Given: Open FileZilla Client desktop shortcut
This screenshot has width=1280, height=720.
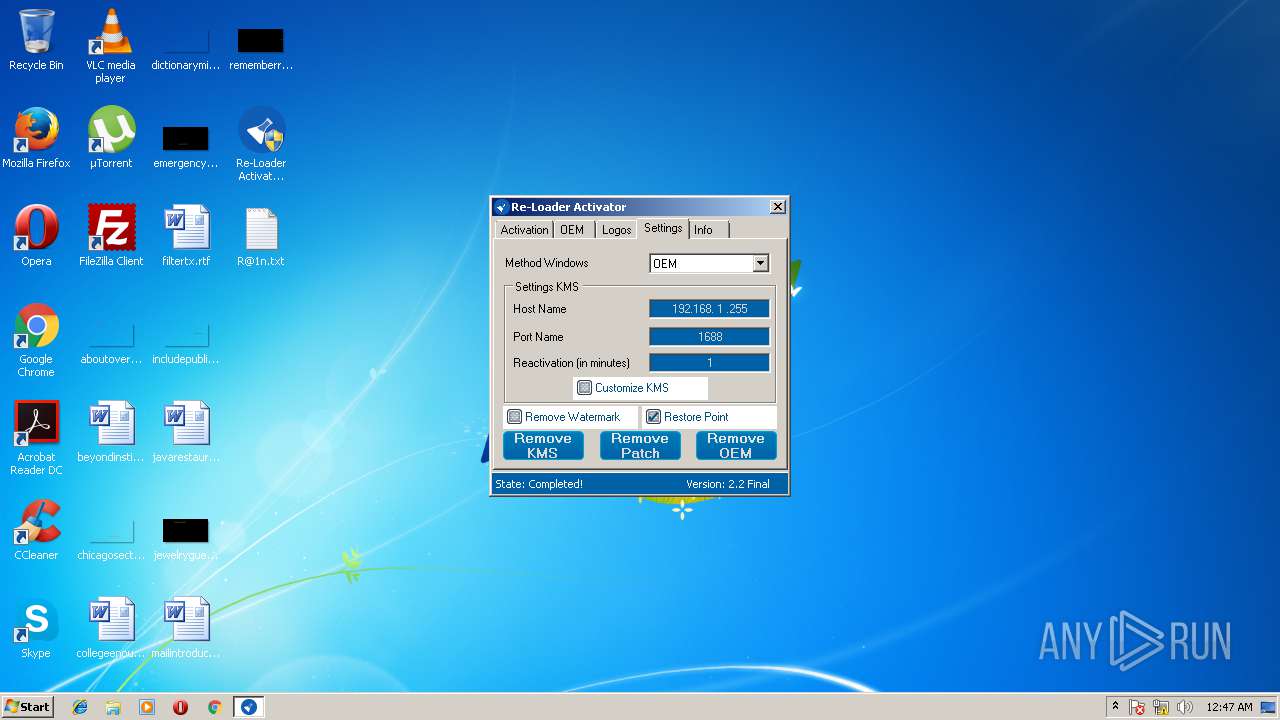Looking at the screenshot, I should (x=111, y=236).
